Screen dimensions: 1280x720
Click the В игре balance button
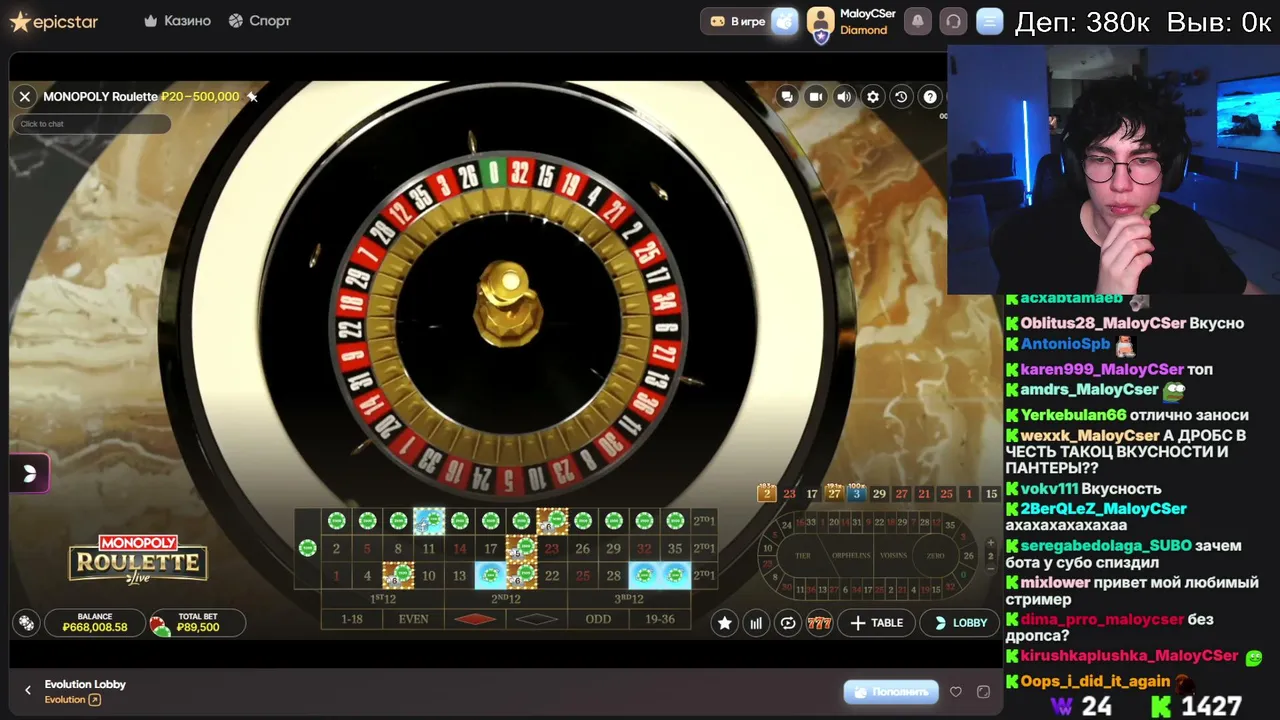click(x=738, y=21)
